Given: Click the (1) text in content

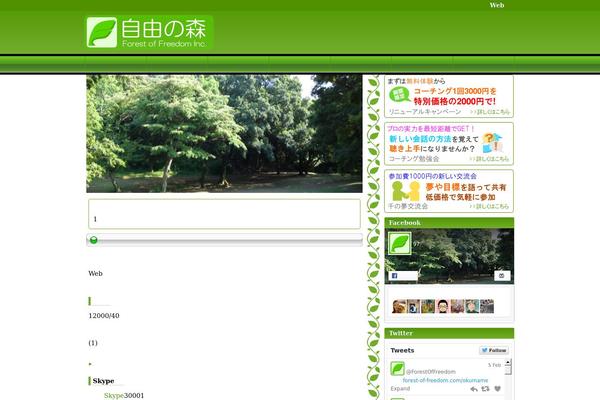Looking at the screenshot, I should click(x=93, y=343).
